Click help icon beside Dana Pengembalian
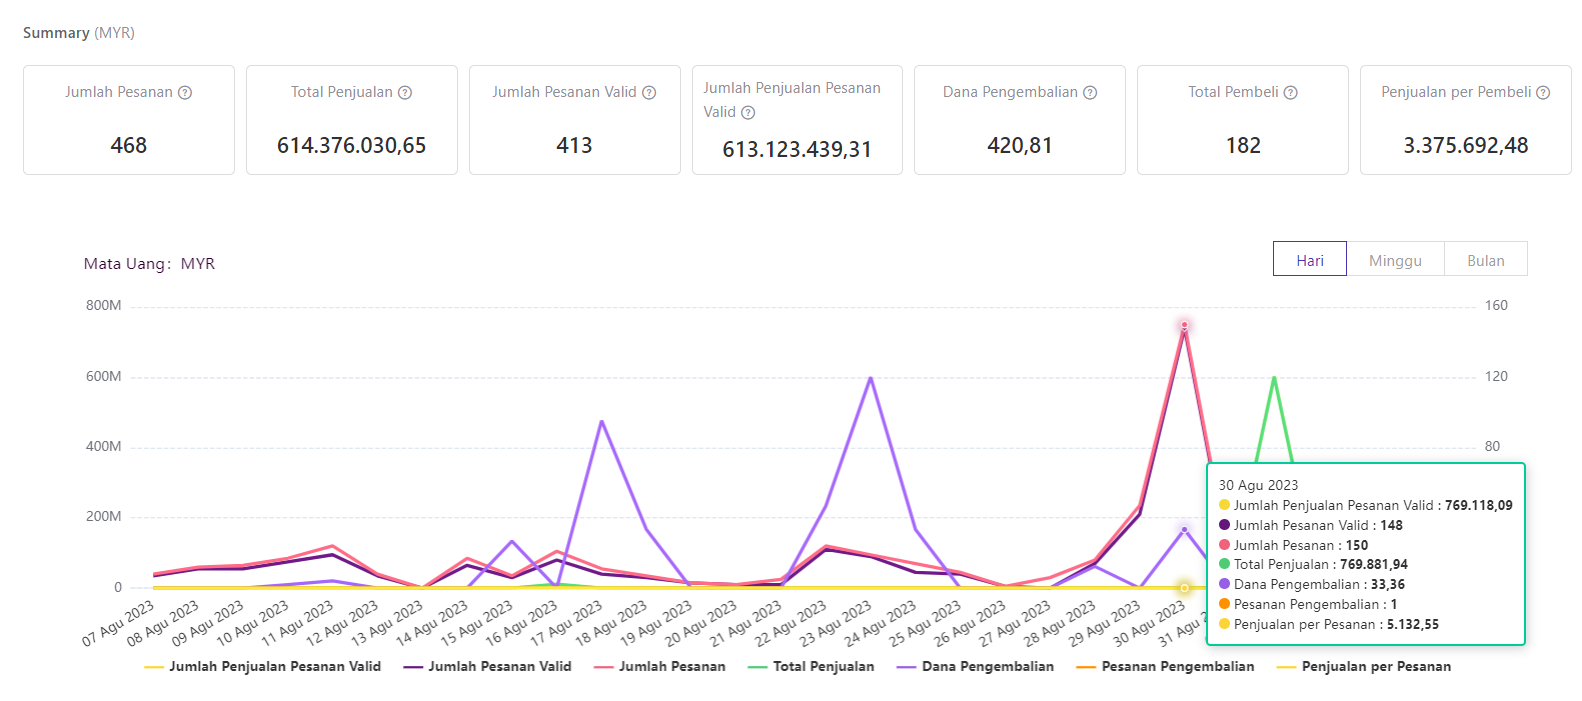This screenshot has height=701, width=1582. 1090,93
